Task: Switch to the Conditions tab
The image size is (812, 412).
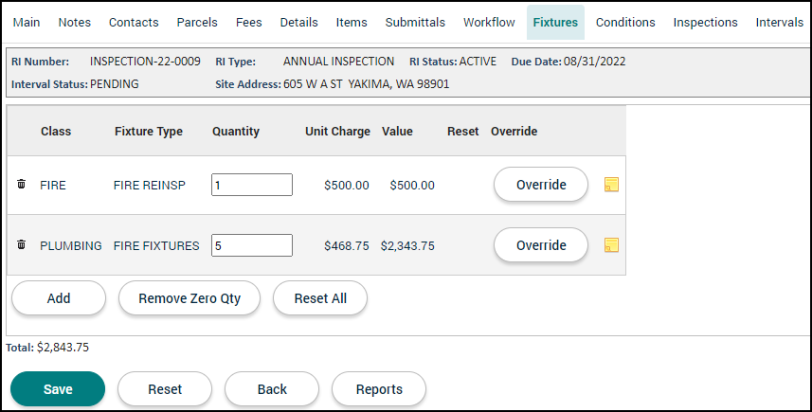Action: (626, 22)
